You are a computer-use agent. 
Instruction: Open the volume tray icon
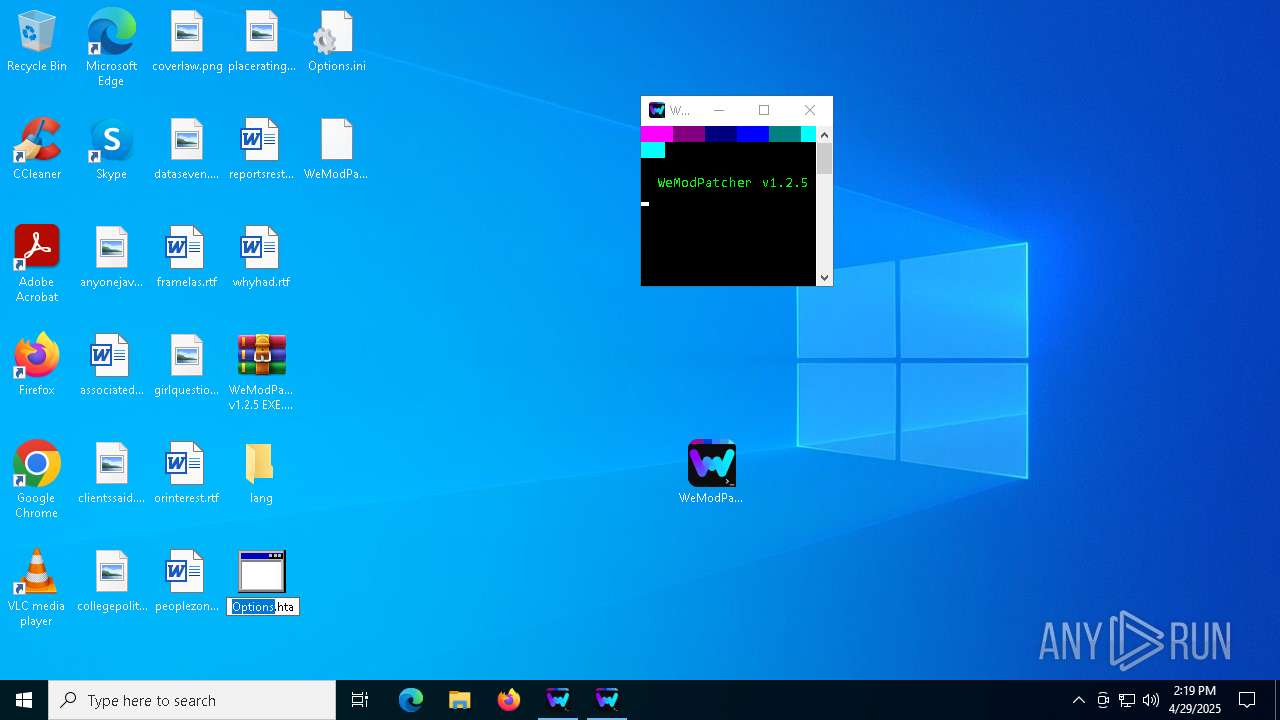tap(1151, 700)
